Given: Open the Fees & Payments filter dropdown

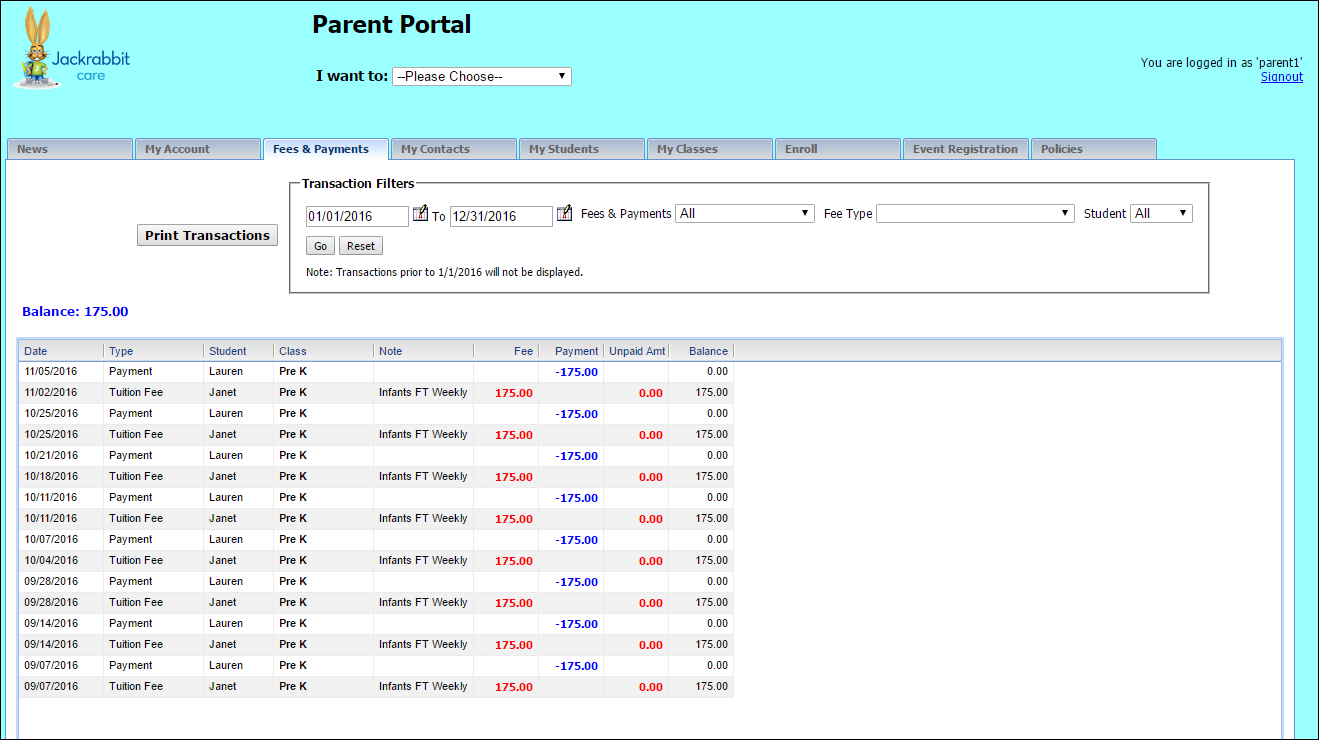Looking at the screenshot, I should (744, 212).
